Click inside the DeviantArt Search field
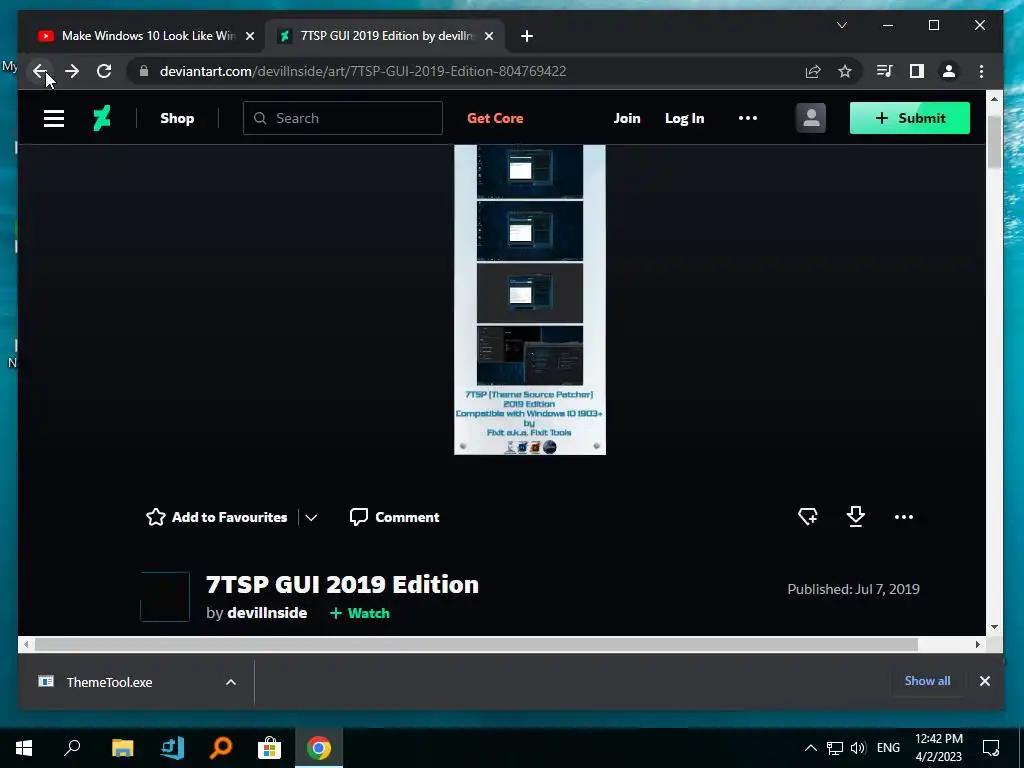 pyautogui.click(x=343, y=118)
